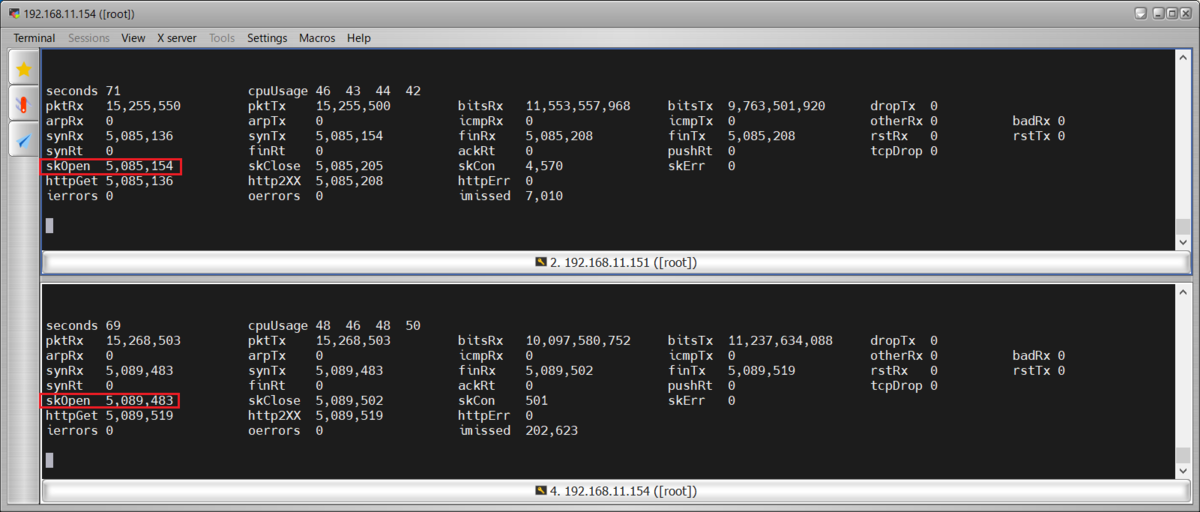Click pktTx value 15,255,500 in top terminal
Screen dimensions: 1200x512
[x=353, y=106]
